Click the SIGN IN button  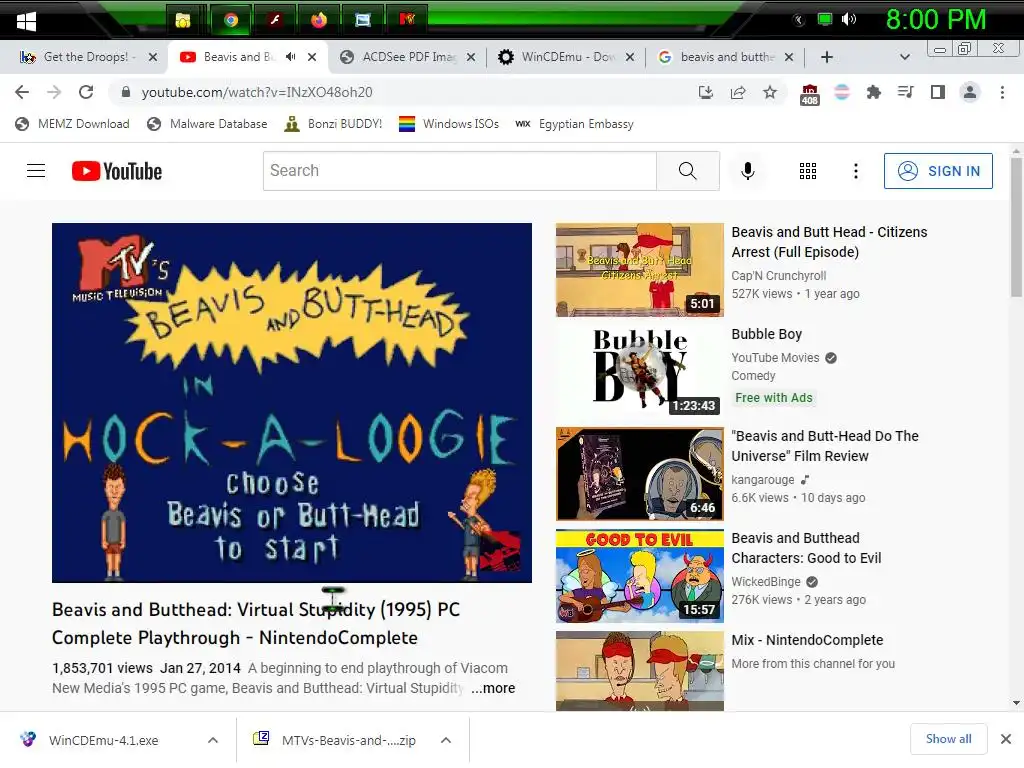[938, 171]
